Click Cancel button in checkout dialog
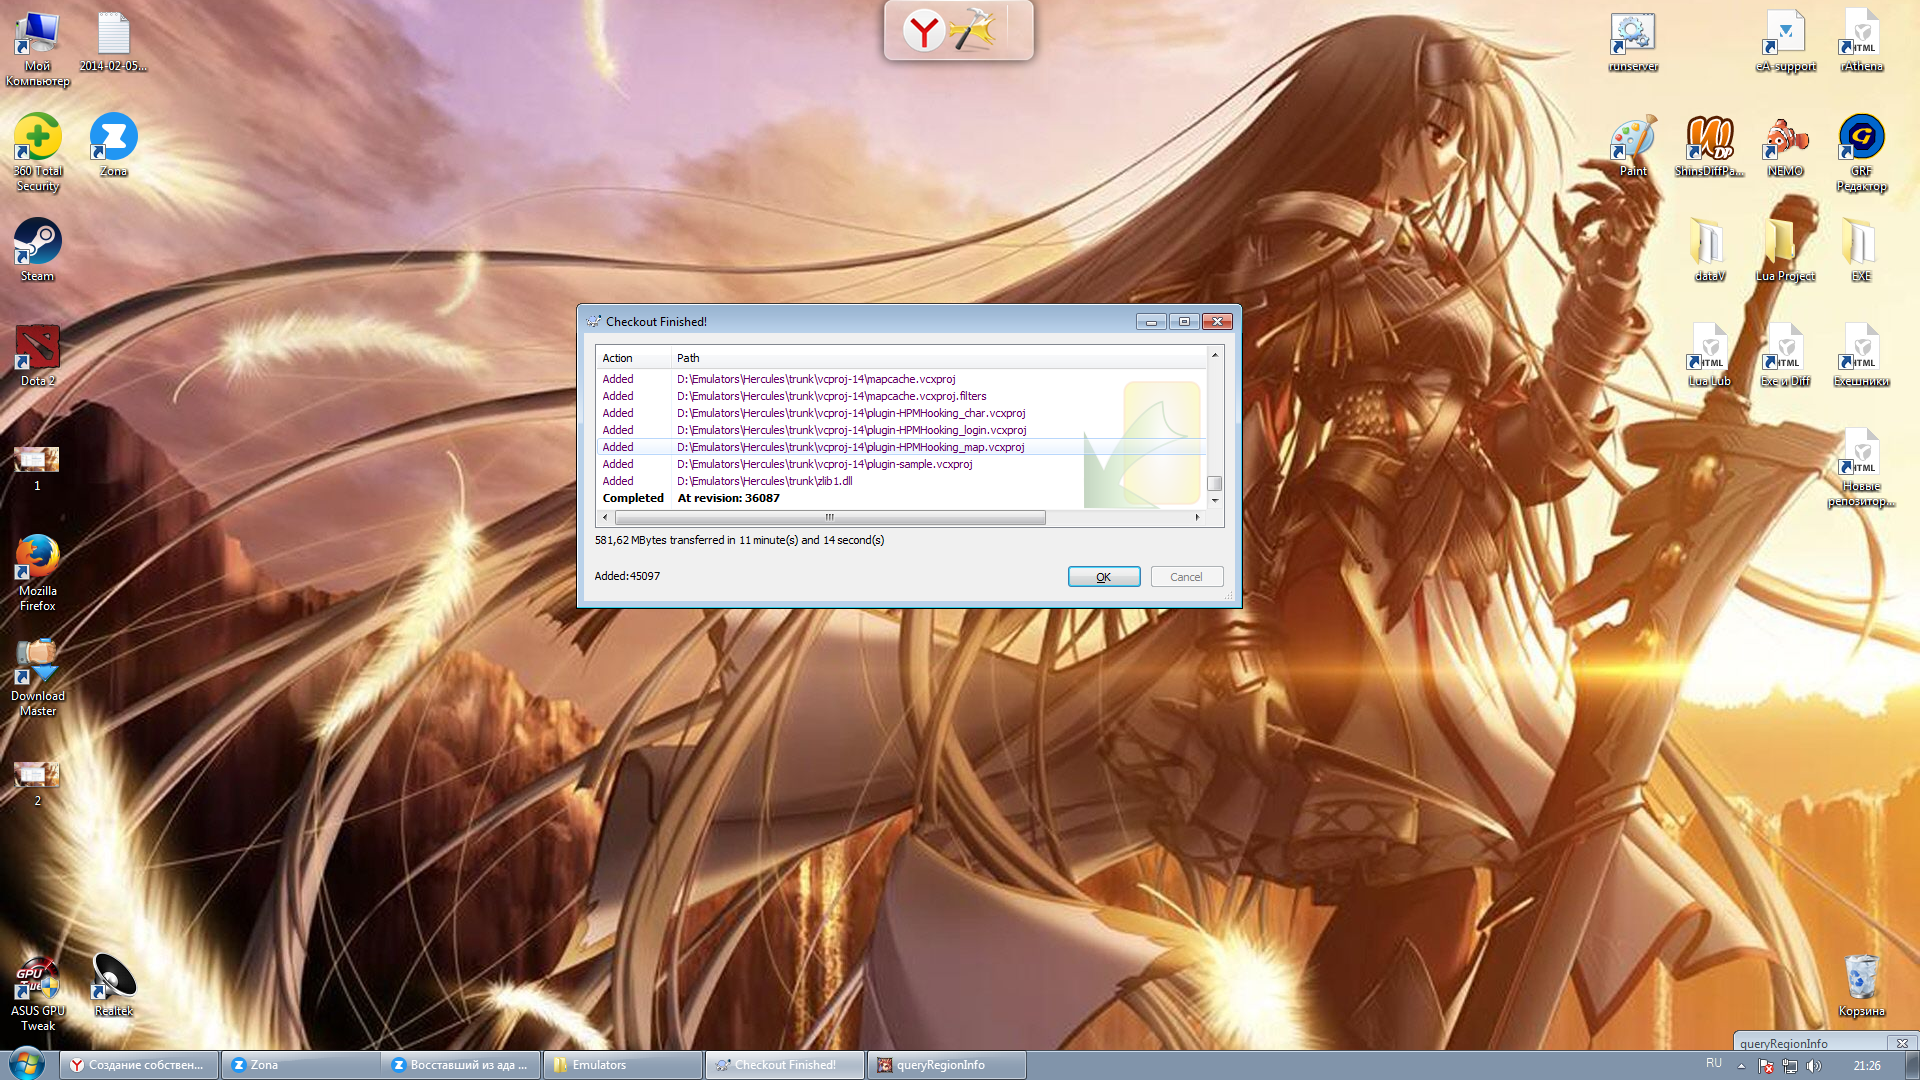 click(1184, 576)
